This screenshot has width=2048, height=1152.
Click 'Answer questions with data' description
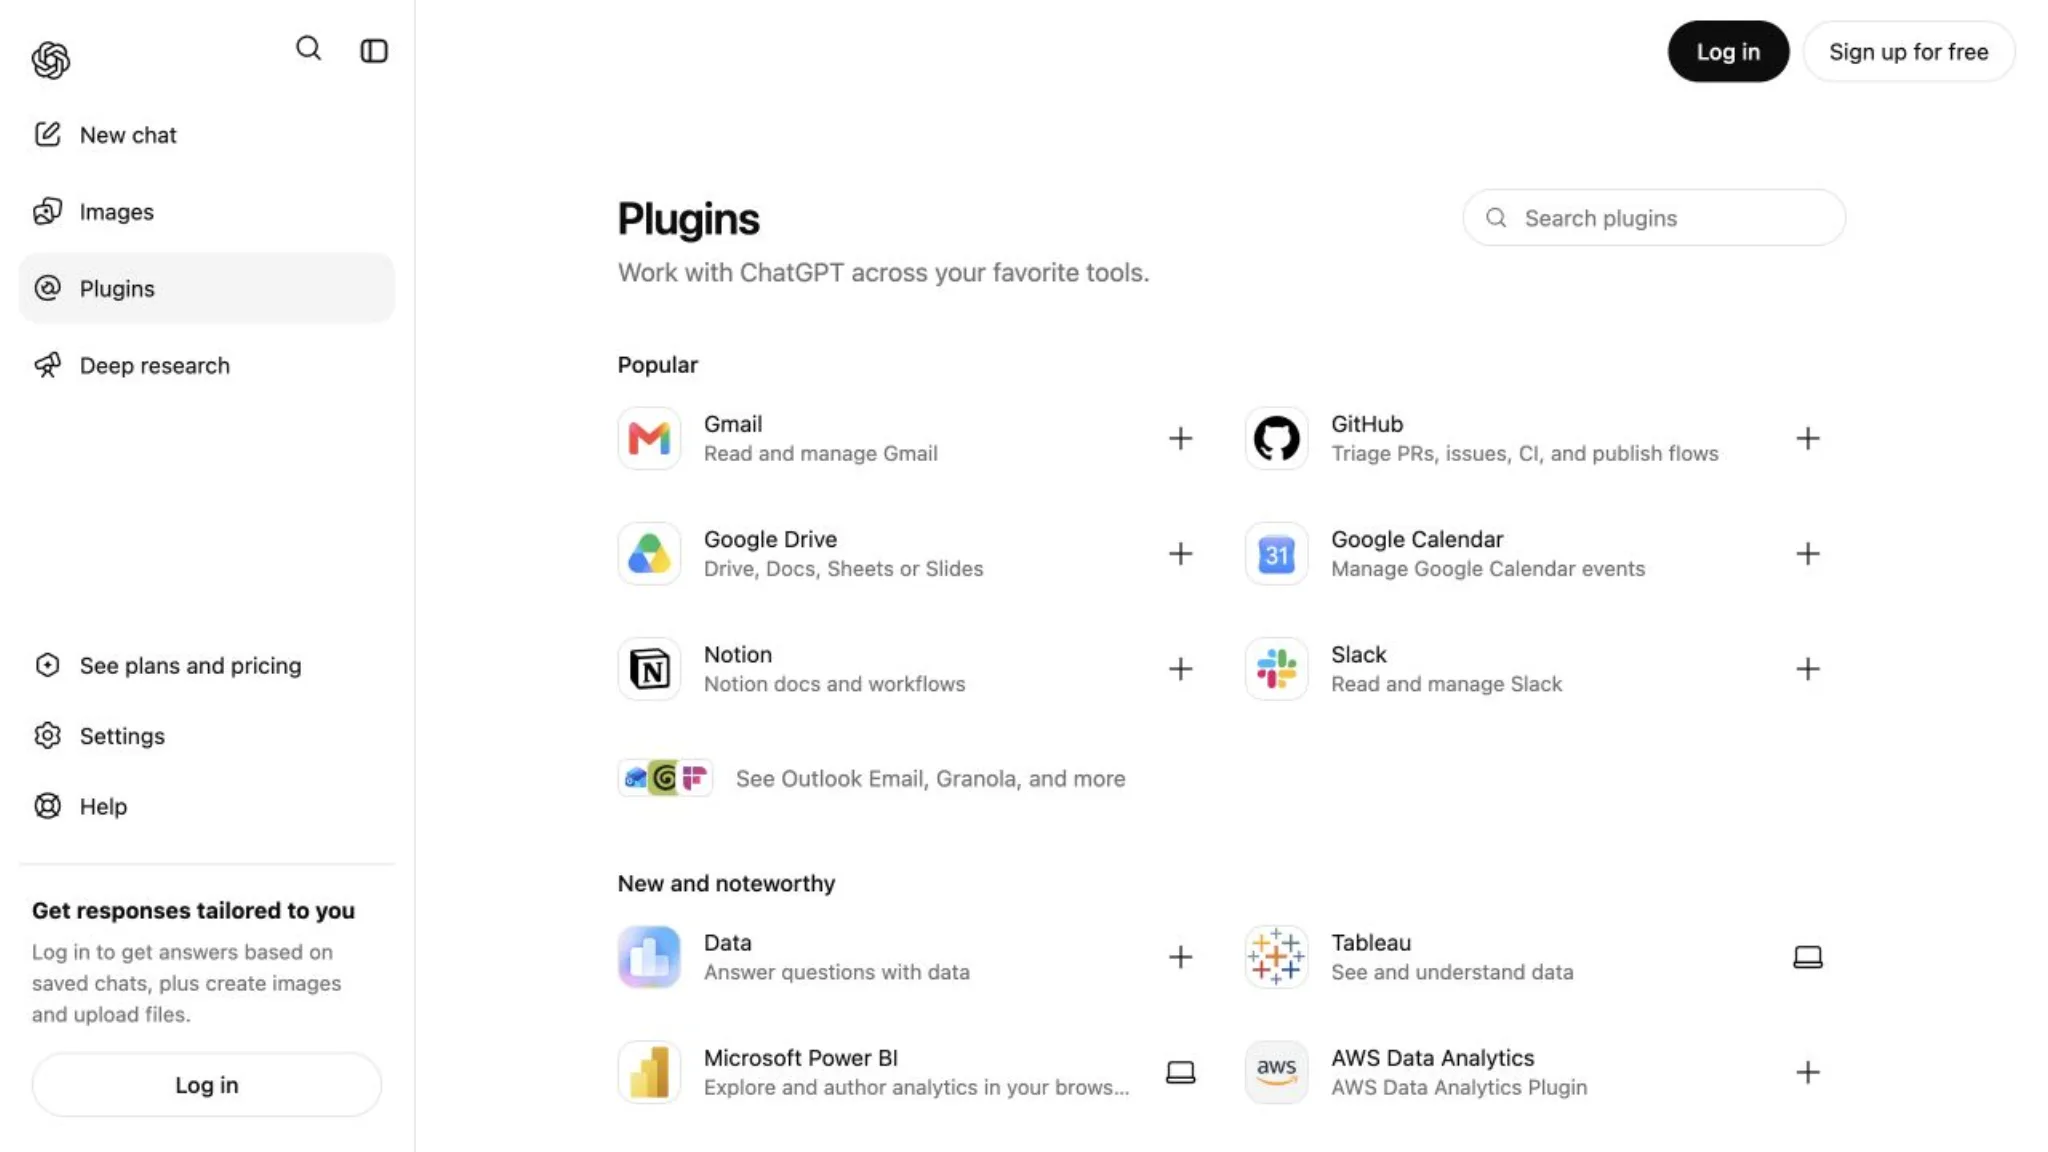[x=837, y=972]
